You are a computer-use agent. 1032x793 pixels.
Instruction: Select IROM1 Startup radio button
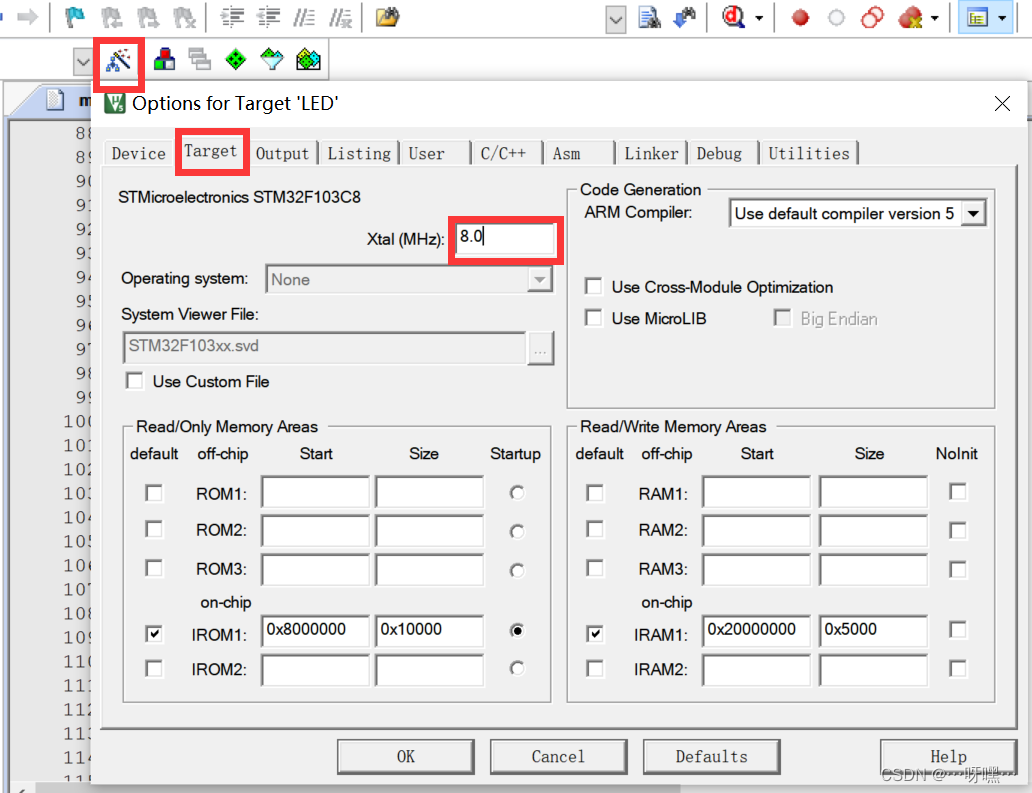click(x=517, y=630)
